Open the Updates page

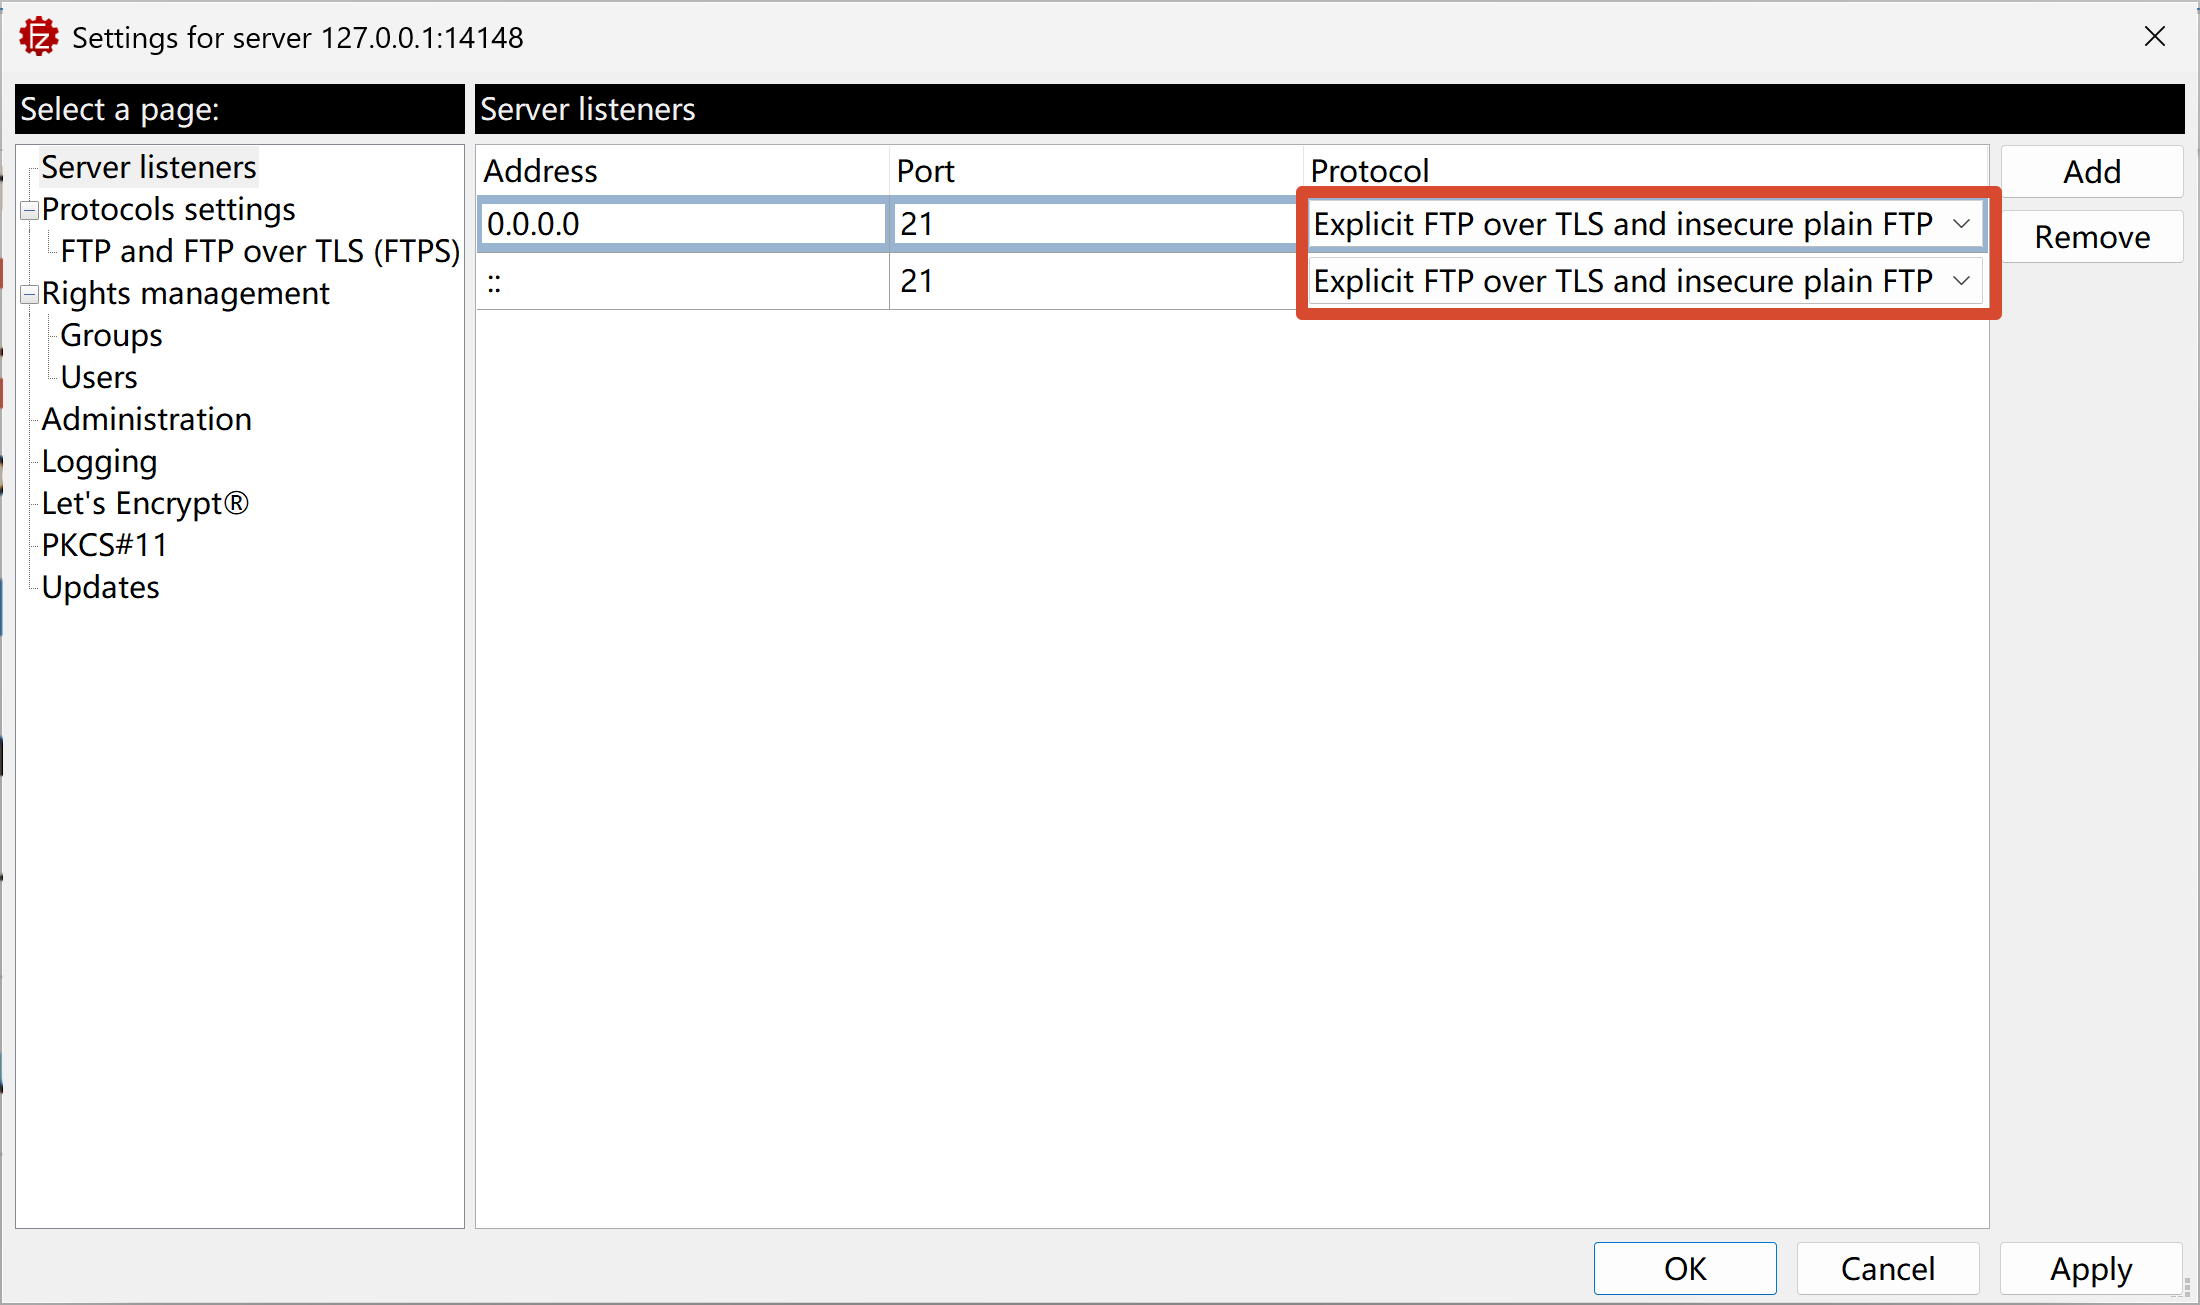(x=100, y=587)
